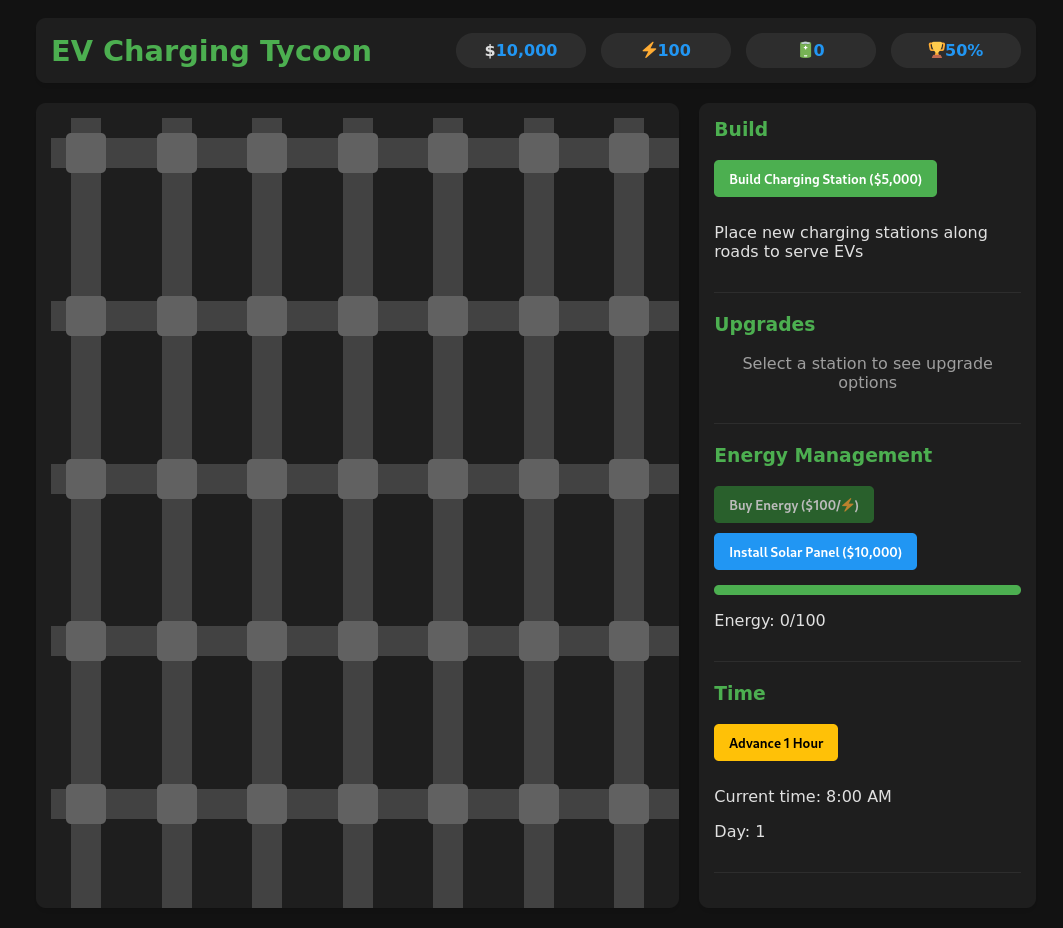Click the 'Current time: 8:00 AM' text

[x=803, y=796]
